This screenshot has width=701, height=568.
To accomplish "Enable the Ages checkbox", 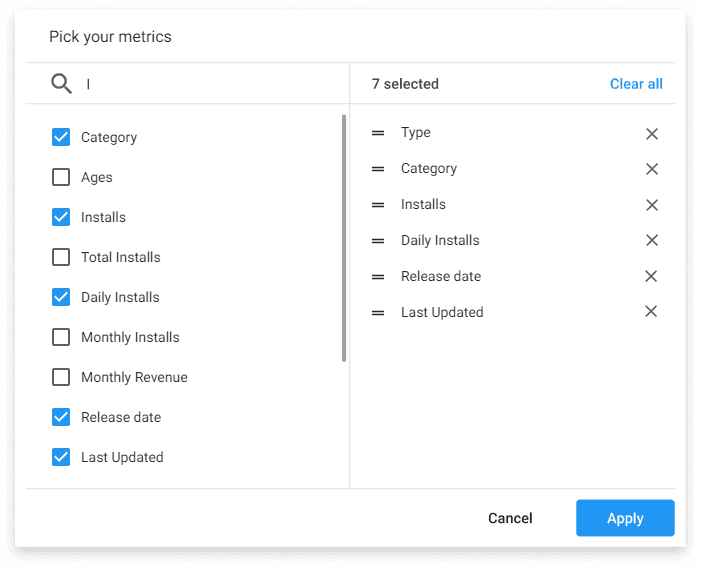I will (x=61, y=177).
